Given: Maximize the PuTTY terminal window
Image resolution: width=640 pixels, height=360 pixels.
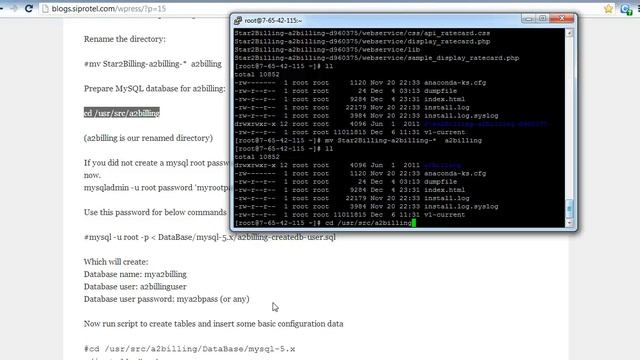Looking at the screenshot, I should [x=542, y=18].
